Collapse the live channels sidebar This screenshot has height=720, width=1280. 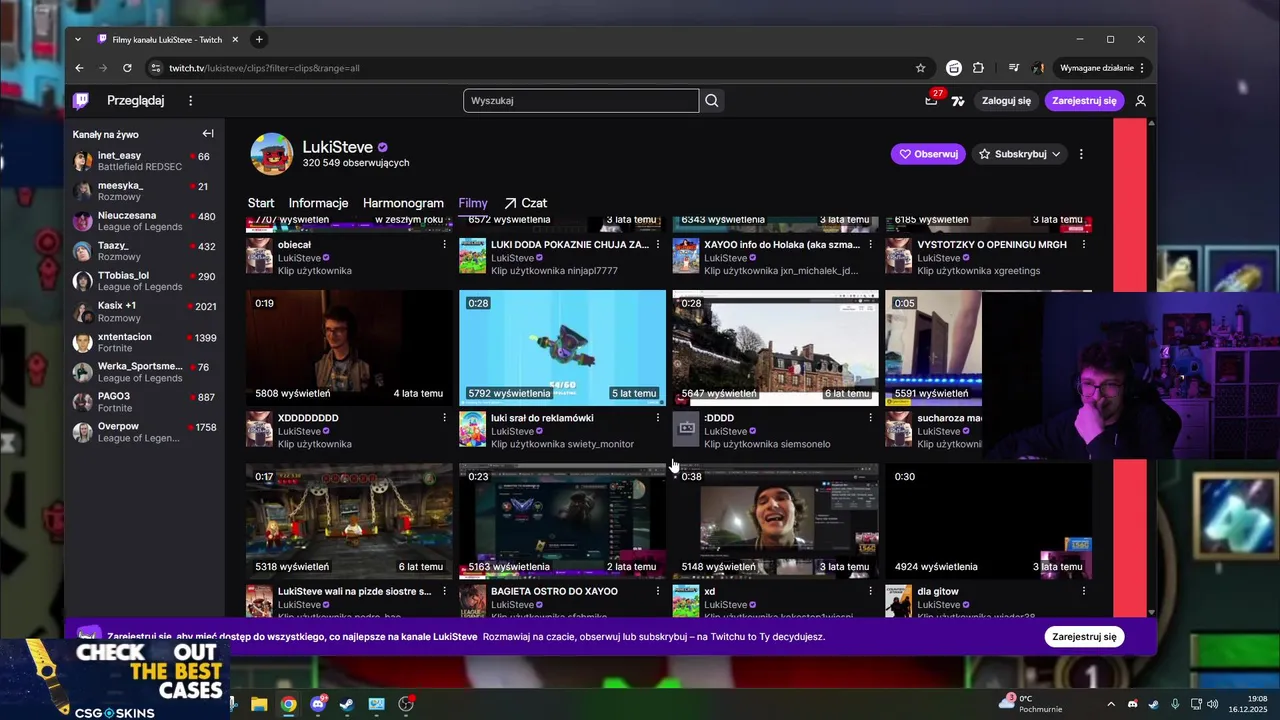tap(208, 133)
